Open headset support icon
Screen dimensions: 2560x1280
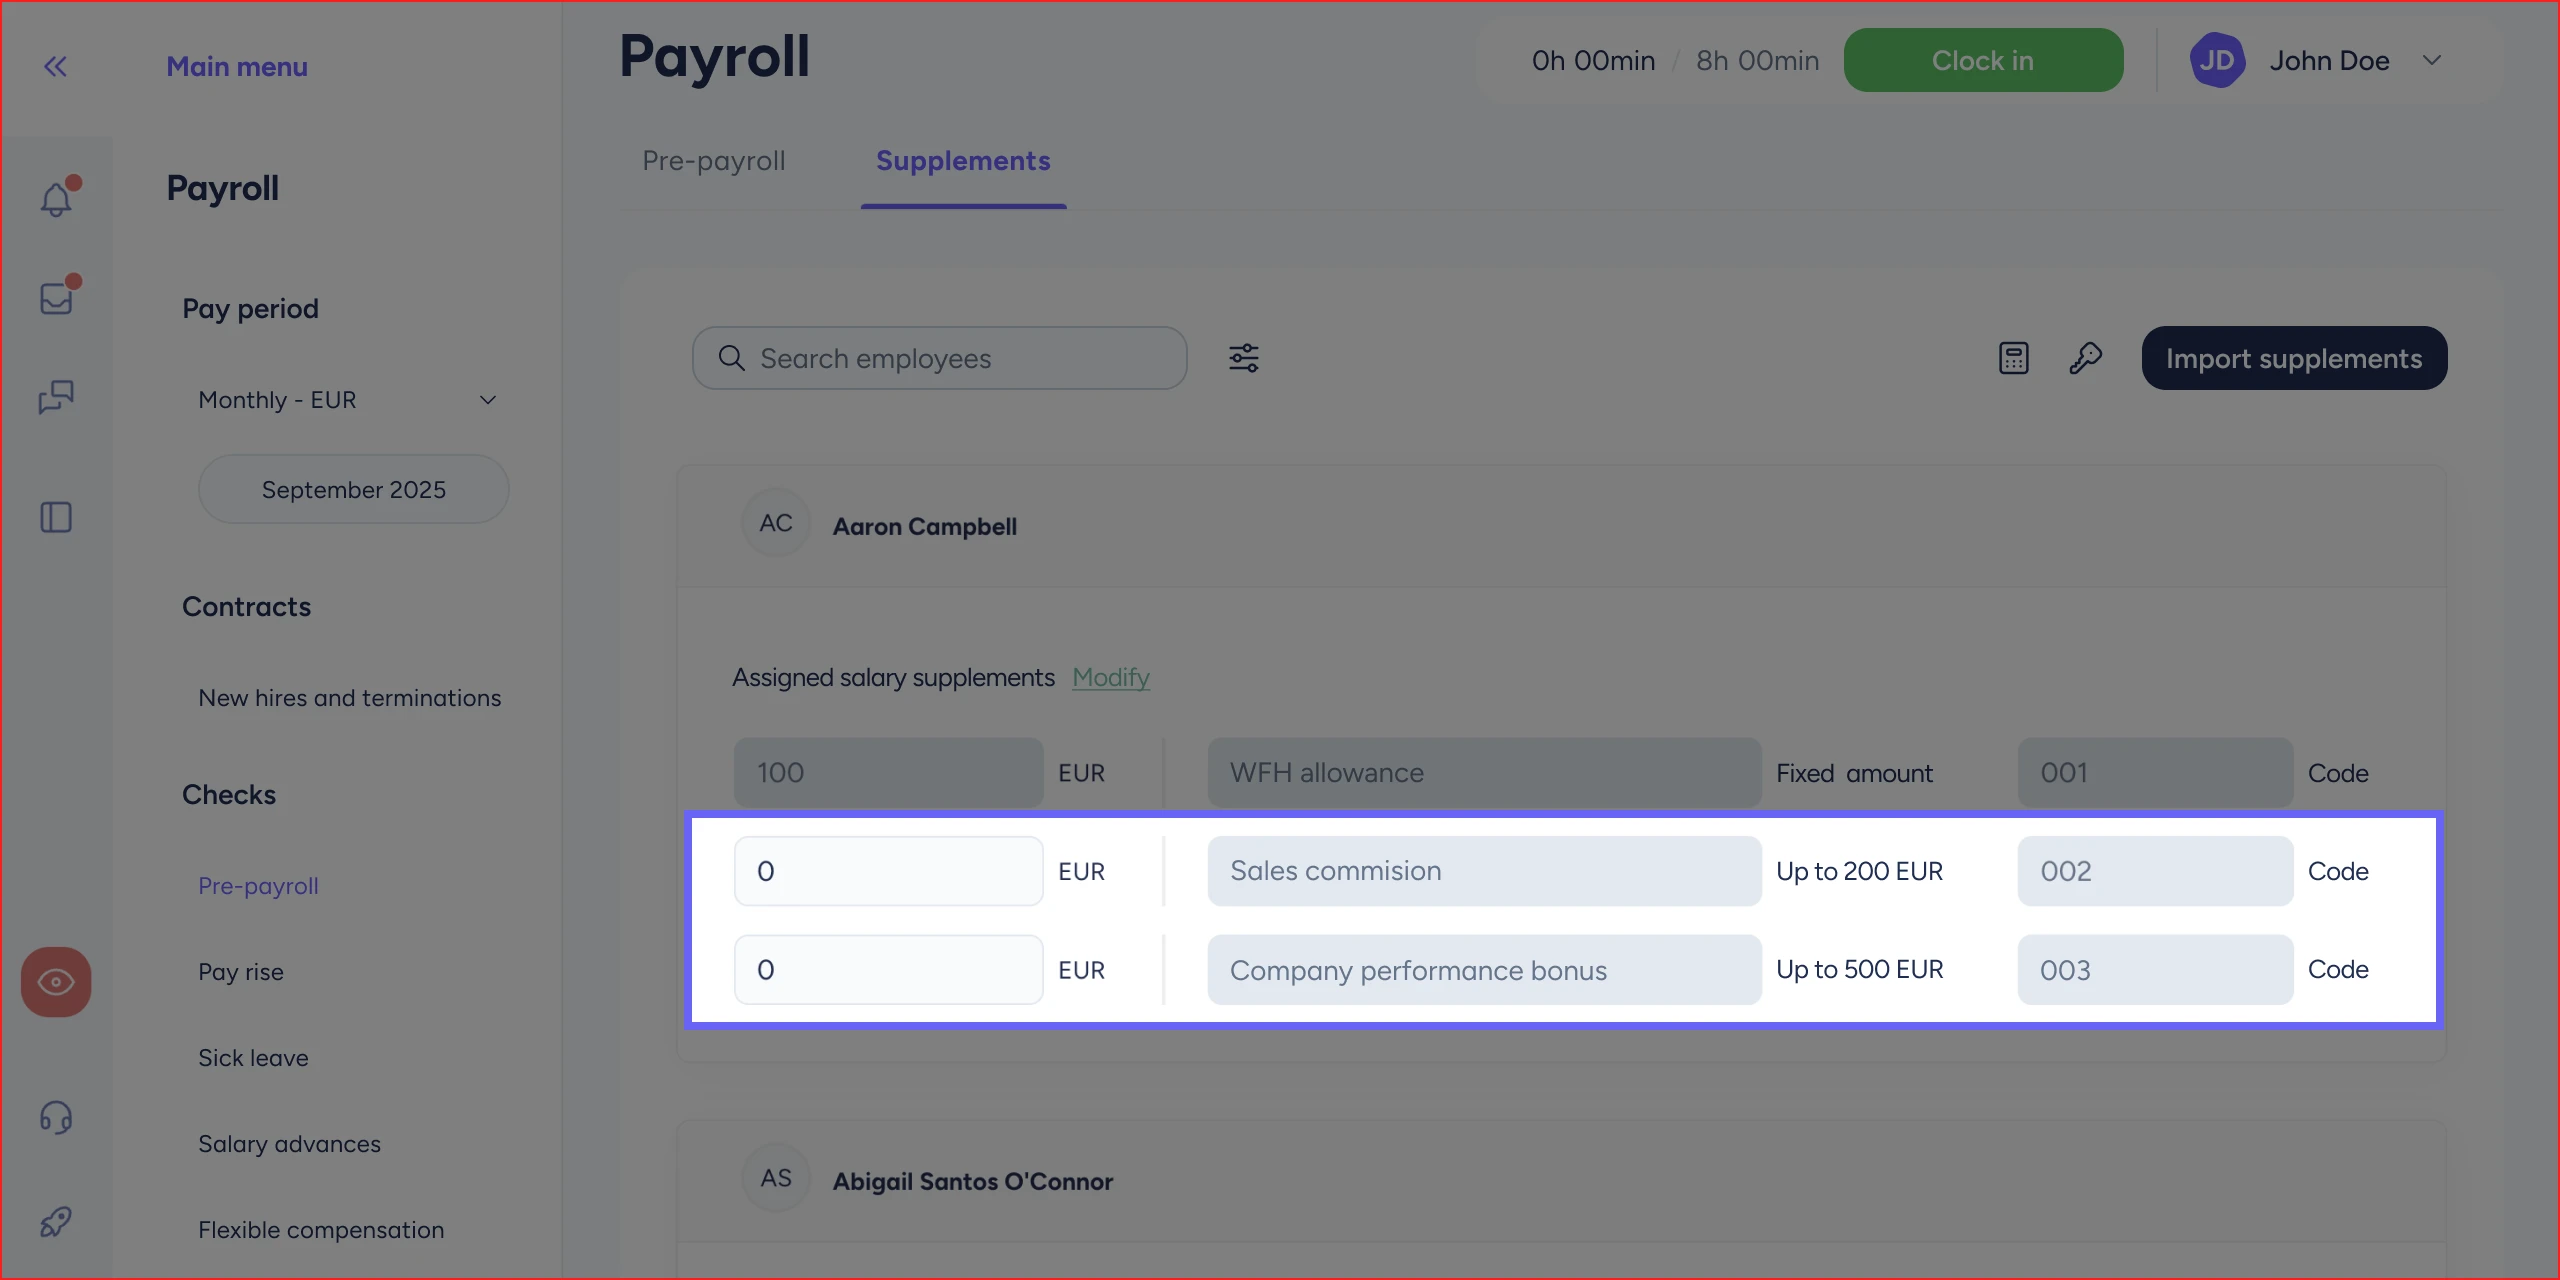tap(56, 1117)
